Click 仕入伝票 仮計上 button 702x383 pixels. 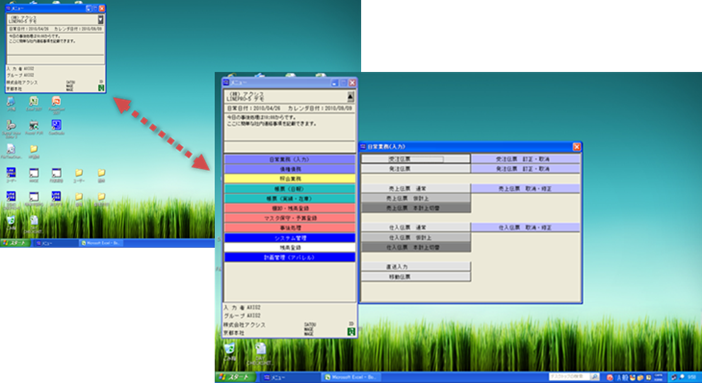[416, 237]
